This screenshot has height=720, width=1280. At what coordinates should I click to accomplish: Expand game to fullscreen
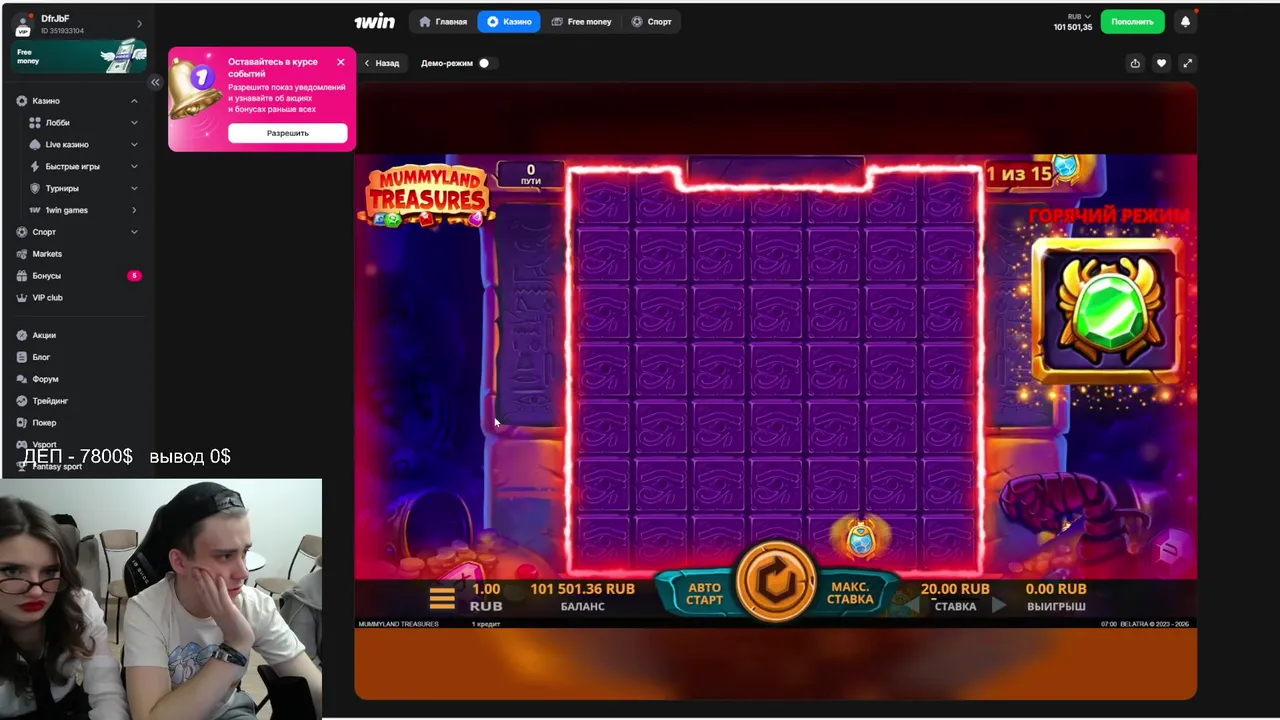click(x=1187, y=63)
